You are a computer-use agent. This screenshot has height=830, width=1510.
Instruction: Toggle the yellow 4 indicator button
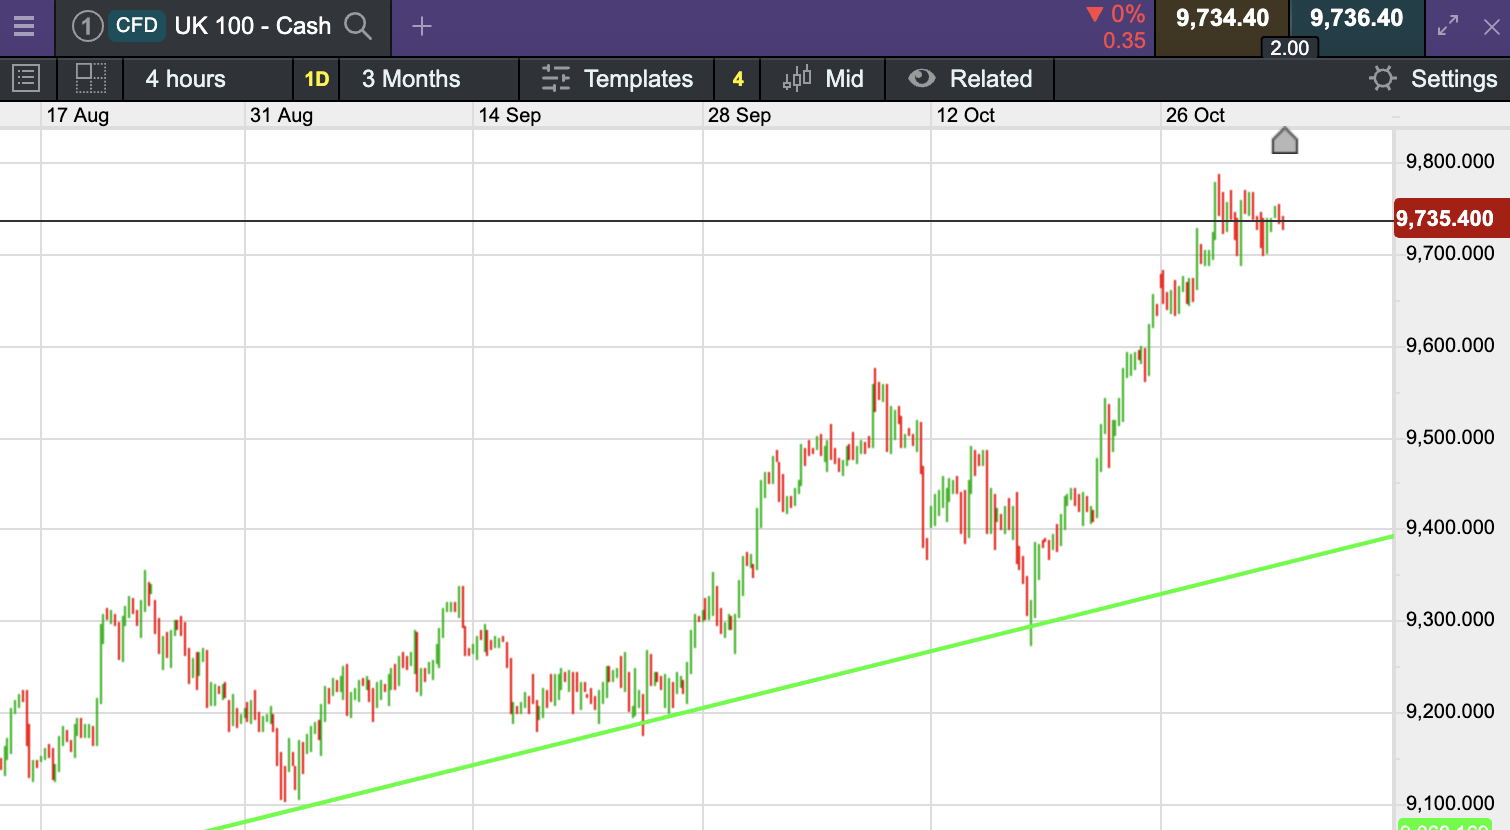point(738,79)
